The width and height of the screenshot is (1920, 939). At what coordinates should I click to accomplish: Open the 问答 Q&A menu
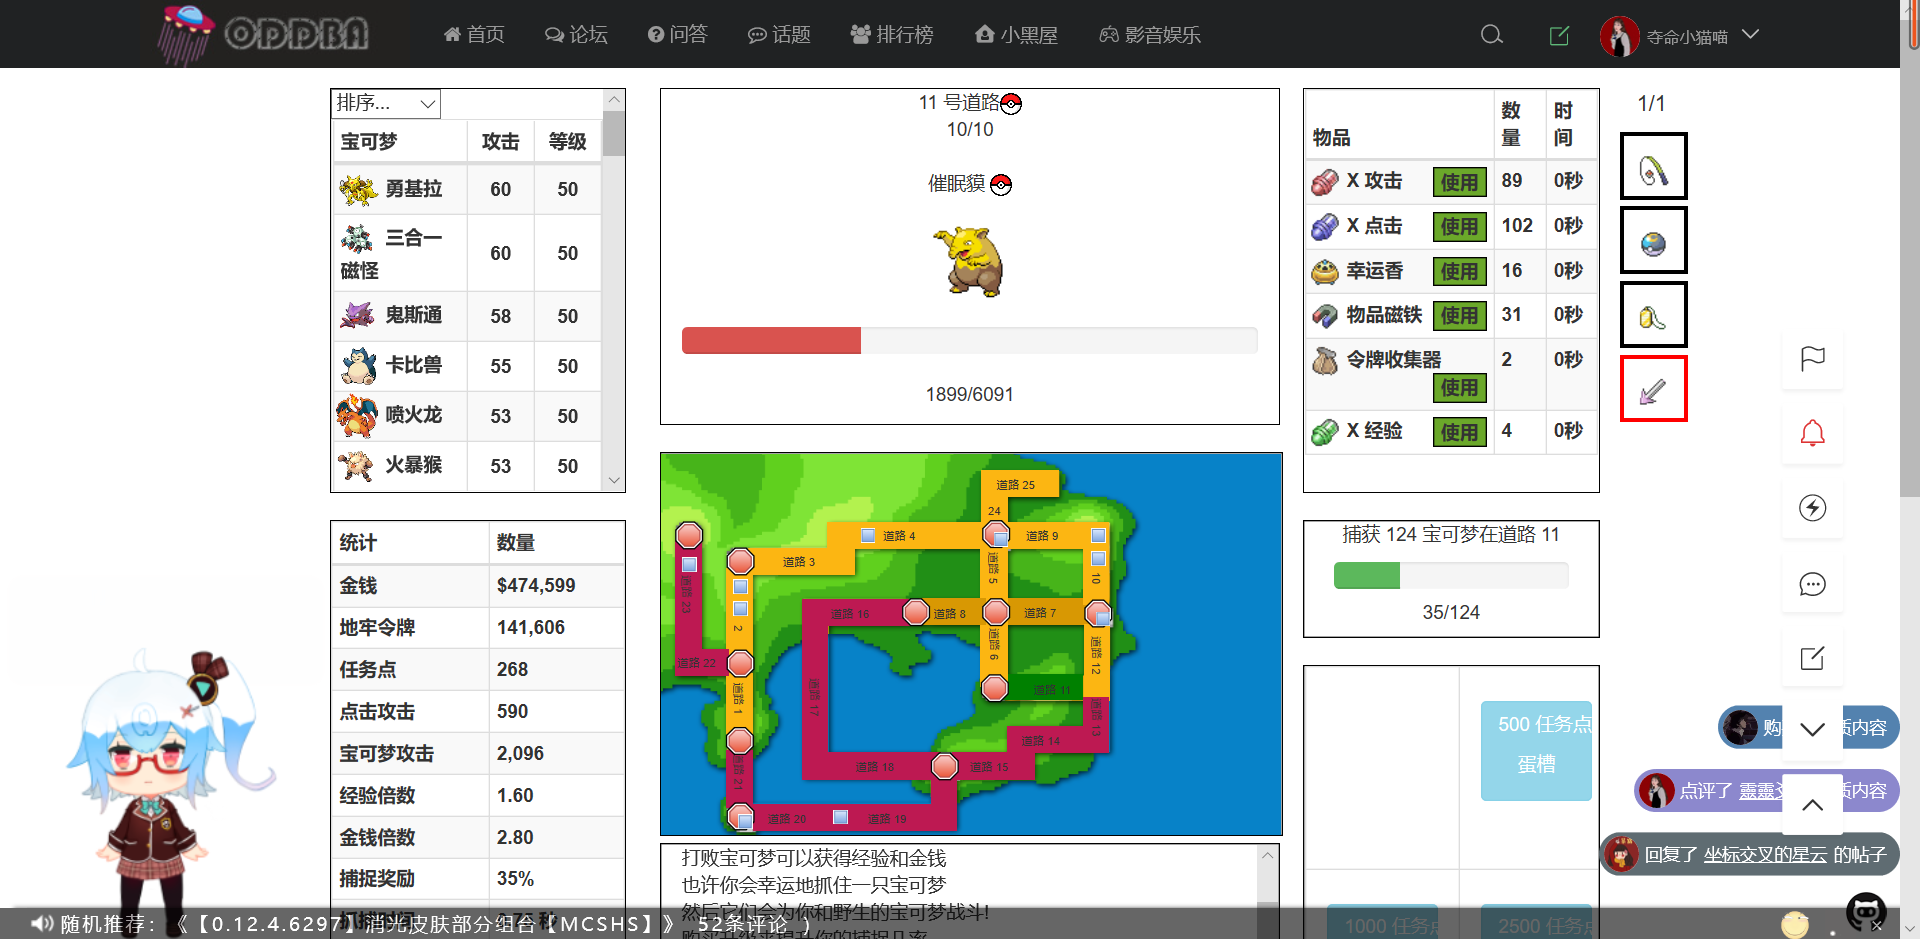pos(678,35)
